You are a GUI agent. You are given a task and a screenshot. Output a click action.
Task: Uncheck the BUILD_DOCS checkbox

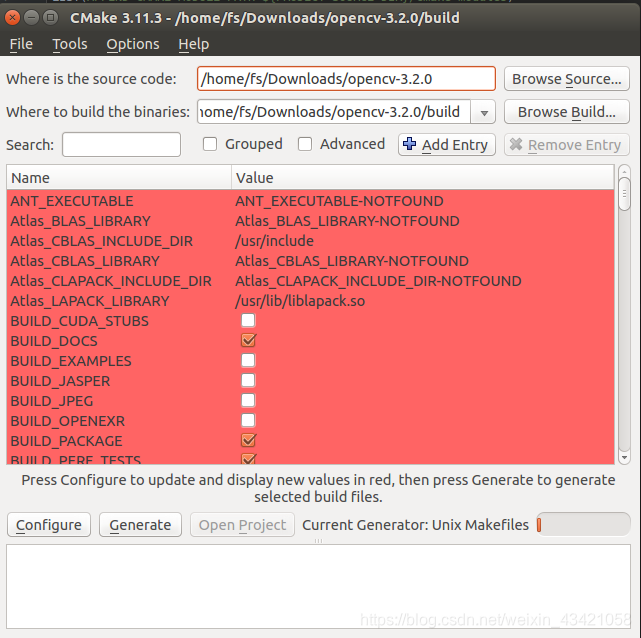click(249, 340)
